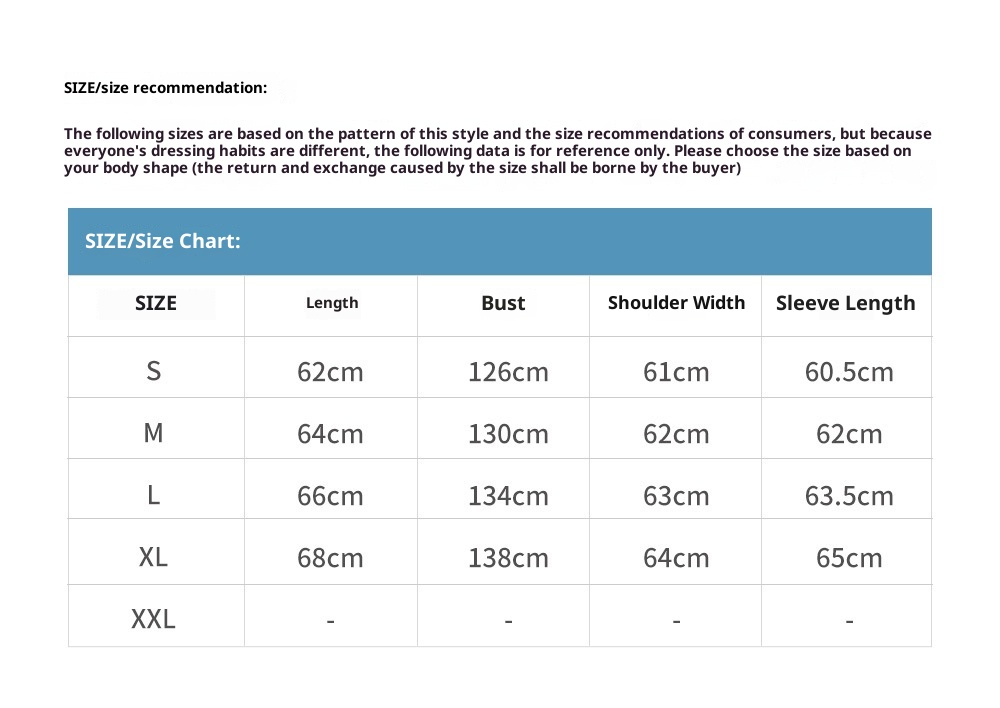The width and height of the screenshot is (1000, 708).
Task: Click the 66cm length cell
Action: point(330,496)
